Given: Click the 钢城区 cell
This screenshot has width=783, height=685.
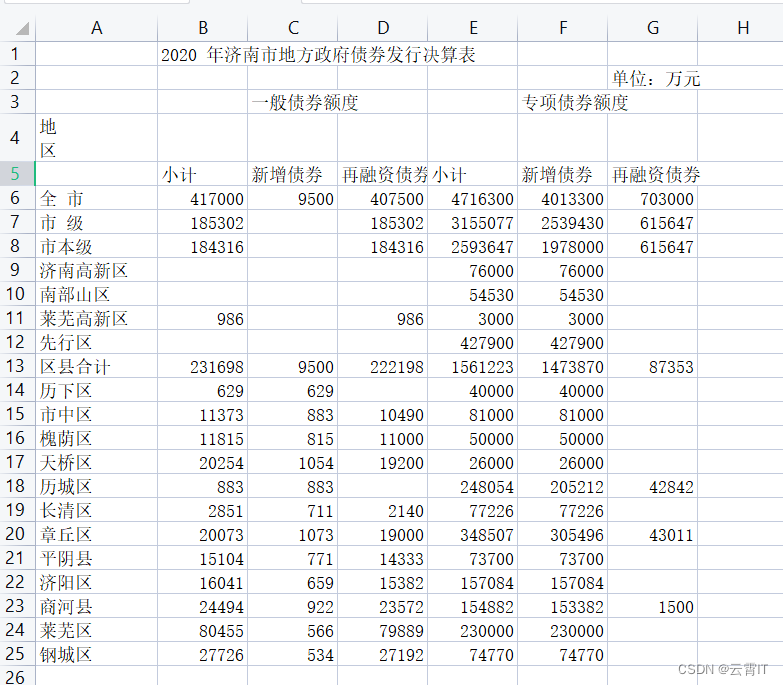Looking at the screenshot, I should coord(96,654).
